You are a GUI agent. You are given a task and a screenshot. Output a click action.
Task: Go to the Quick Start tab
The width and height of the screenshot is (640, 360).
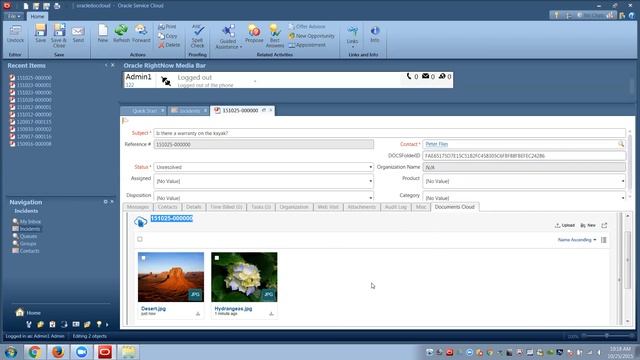pos(144,111)
